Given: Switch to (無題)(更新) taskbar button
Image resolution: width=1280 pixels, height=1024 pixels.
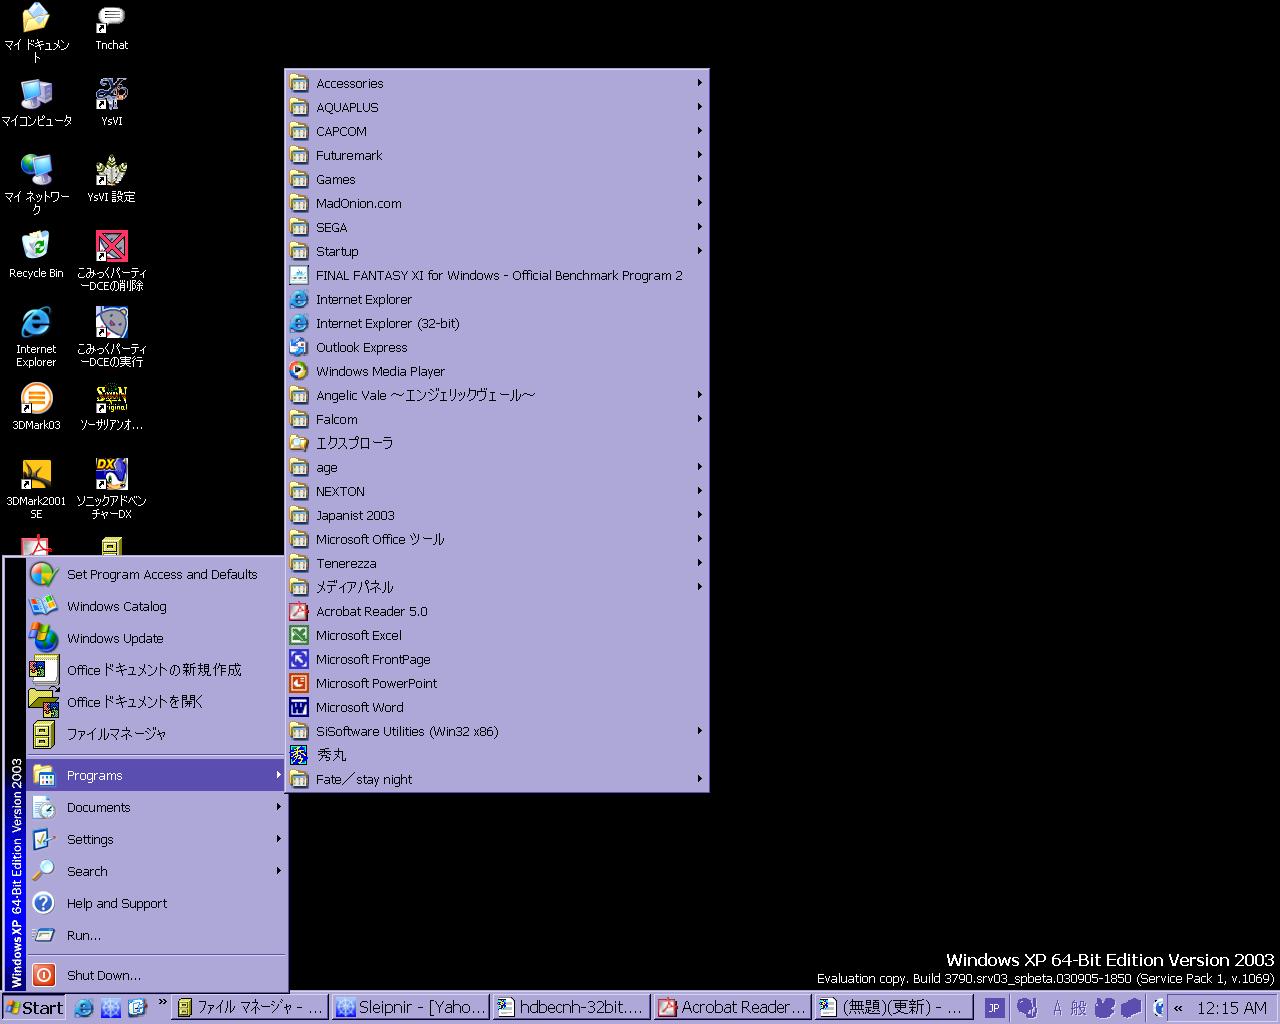Looking at the screenshot, I should pyautogui.click(x=894, y=1008).
